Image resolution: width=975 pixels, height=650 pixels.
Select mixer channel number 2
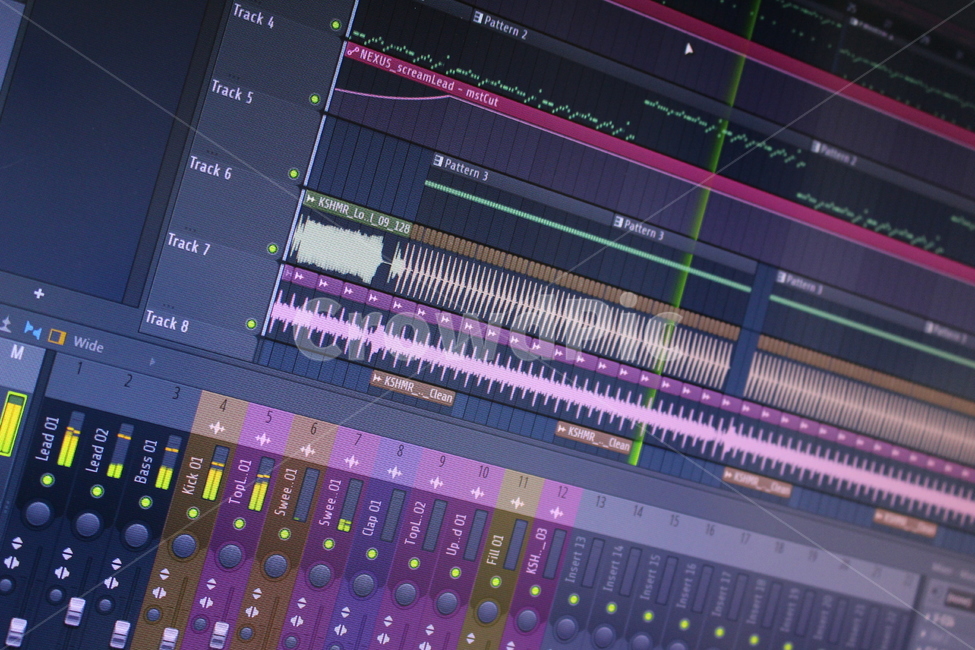(x=128, y=381)
